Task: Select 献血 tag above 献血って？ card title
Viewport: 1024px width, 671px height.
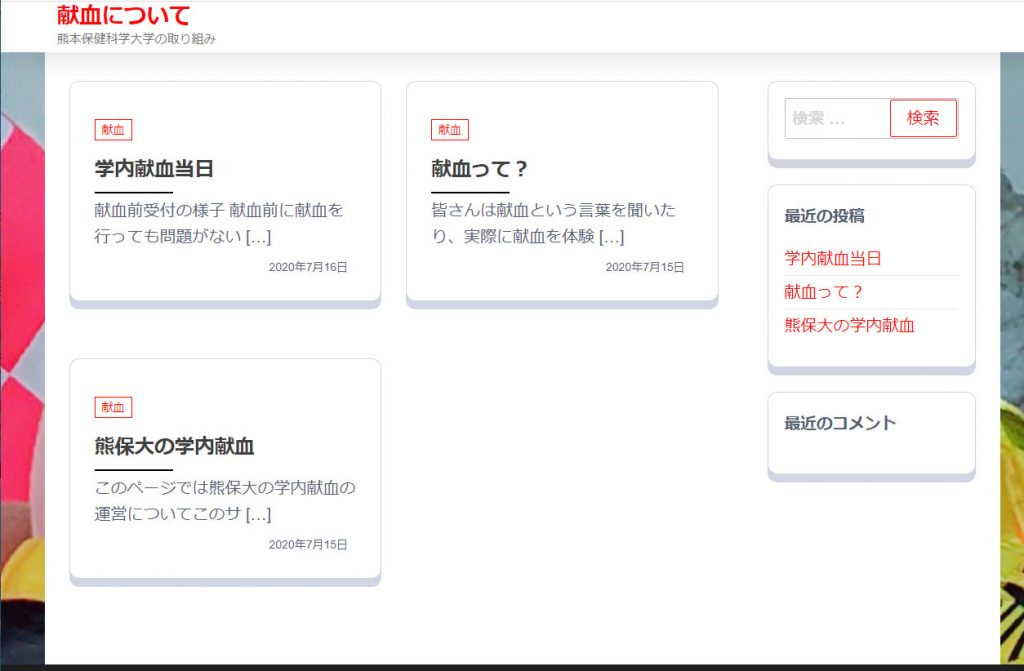Action: [450, 130]
